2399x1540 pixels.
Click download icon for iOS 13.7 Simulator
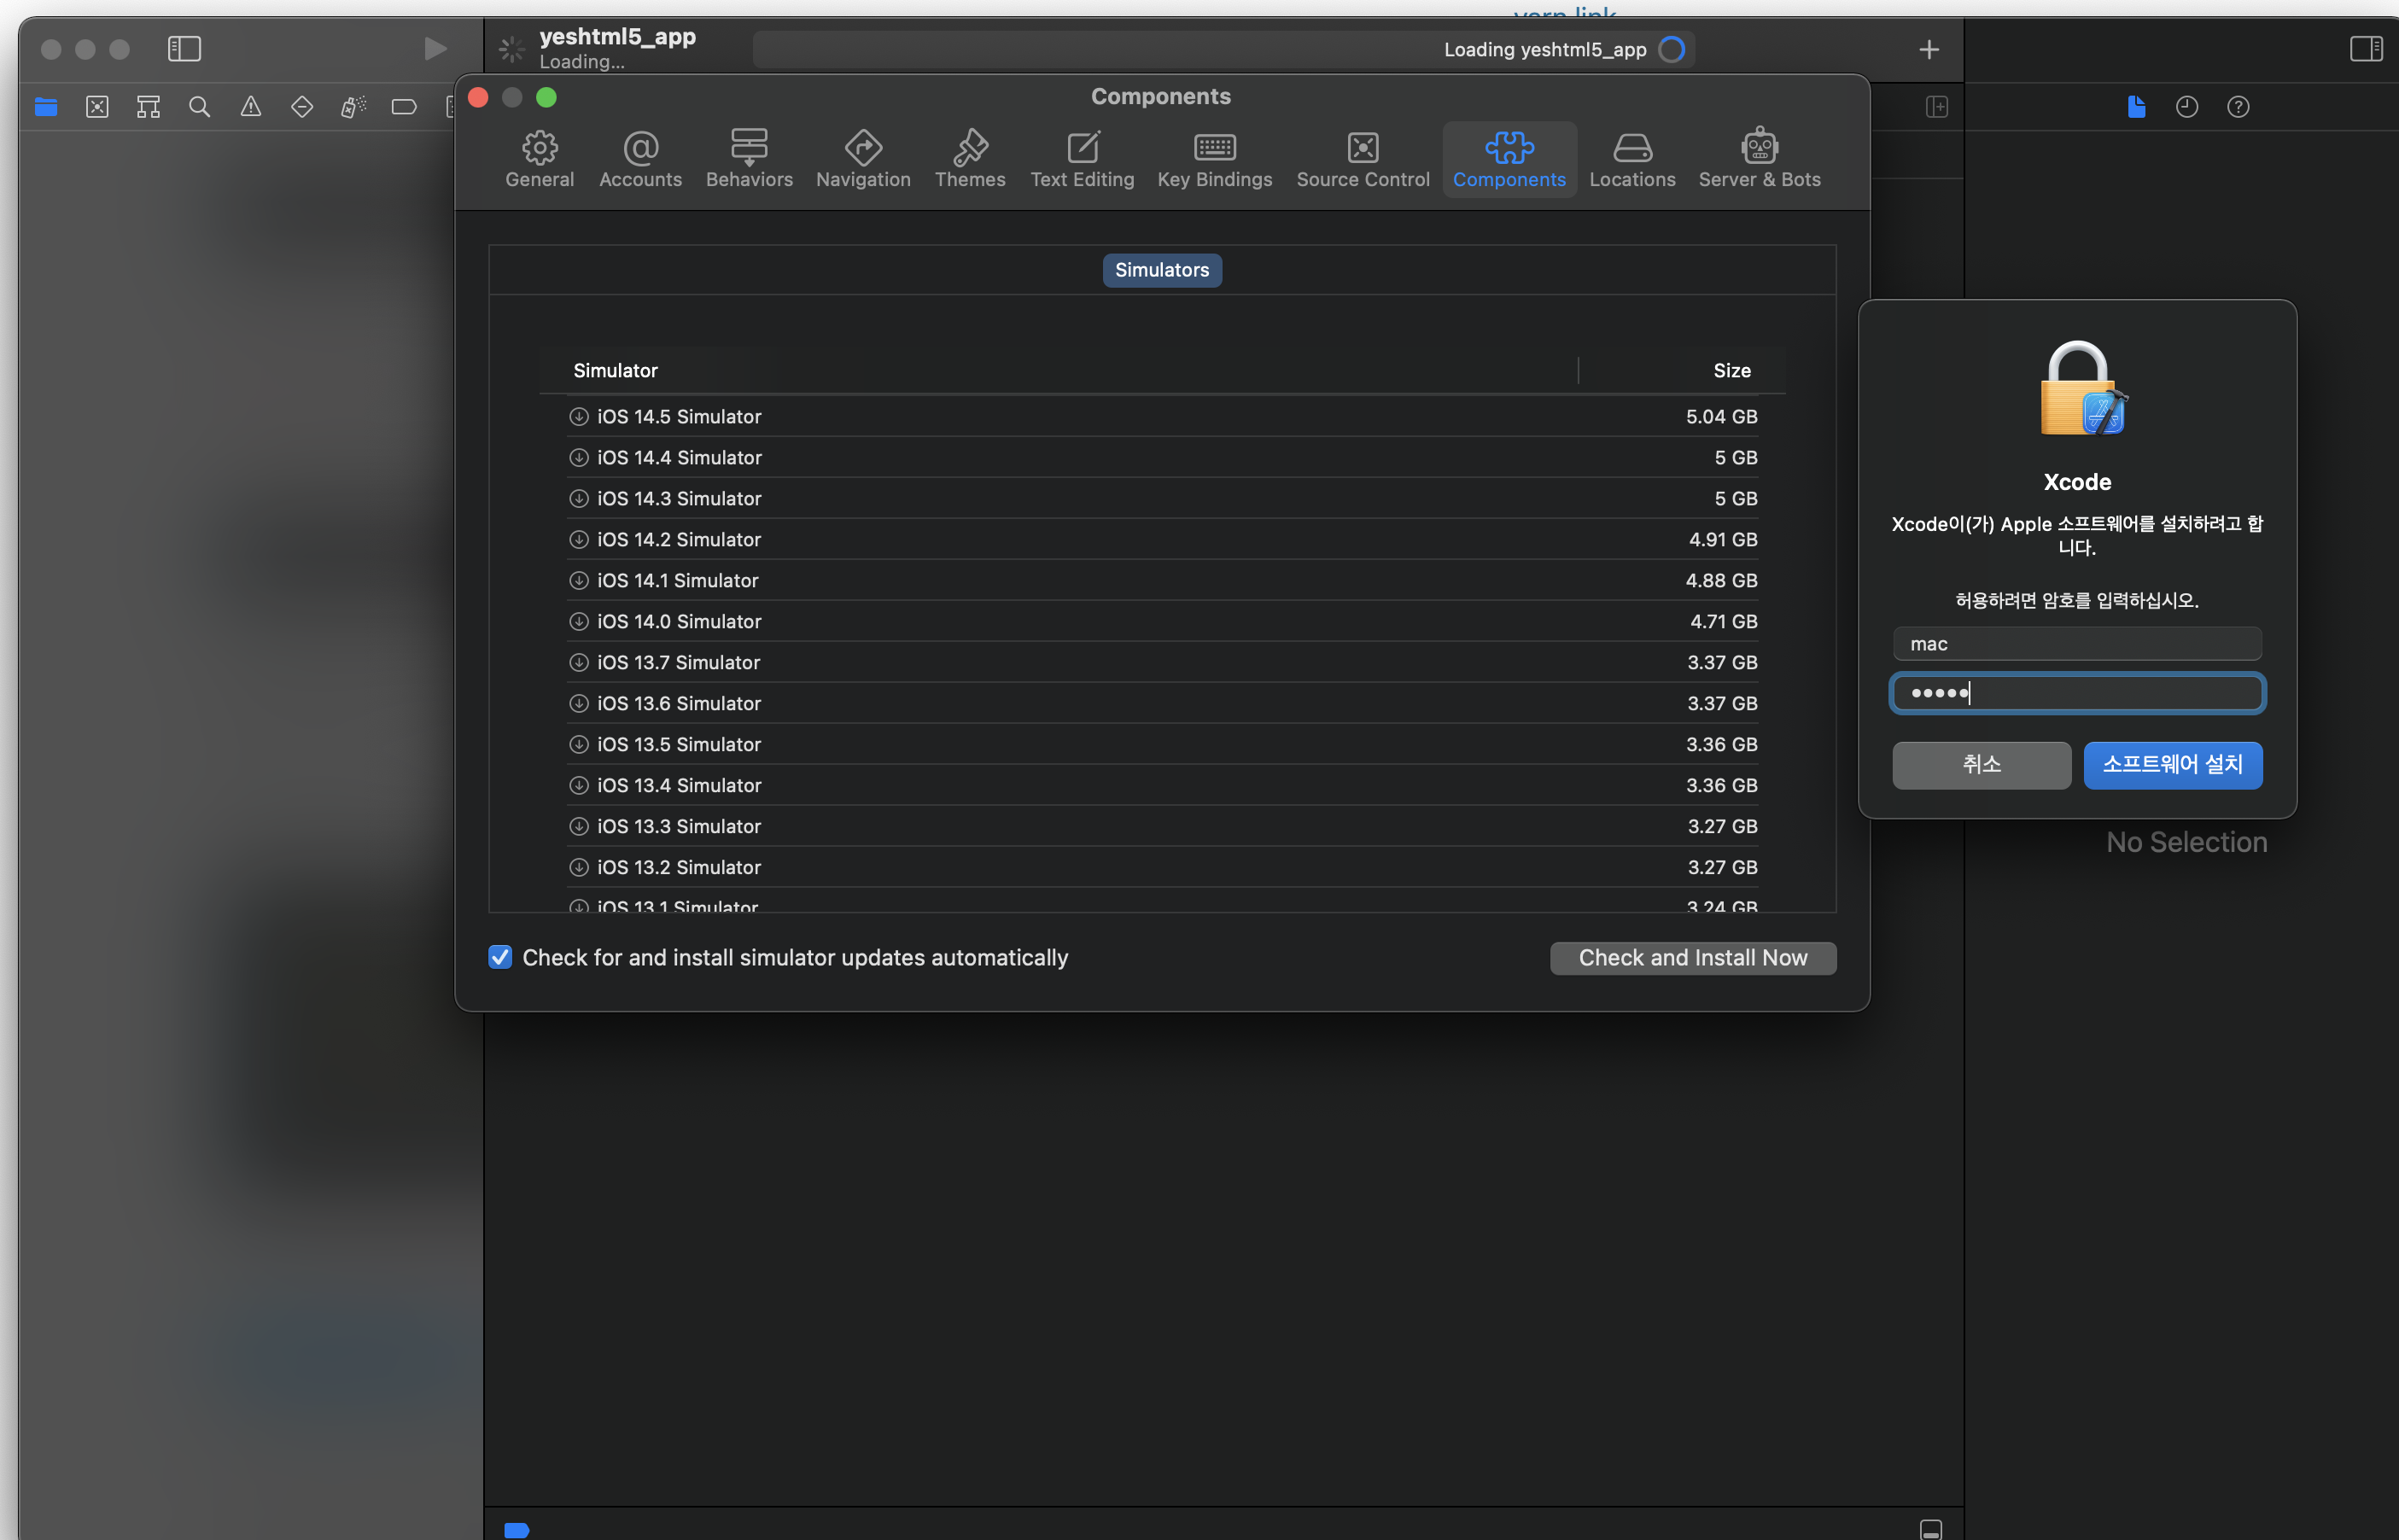578,662
